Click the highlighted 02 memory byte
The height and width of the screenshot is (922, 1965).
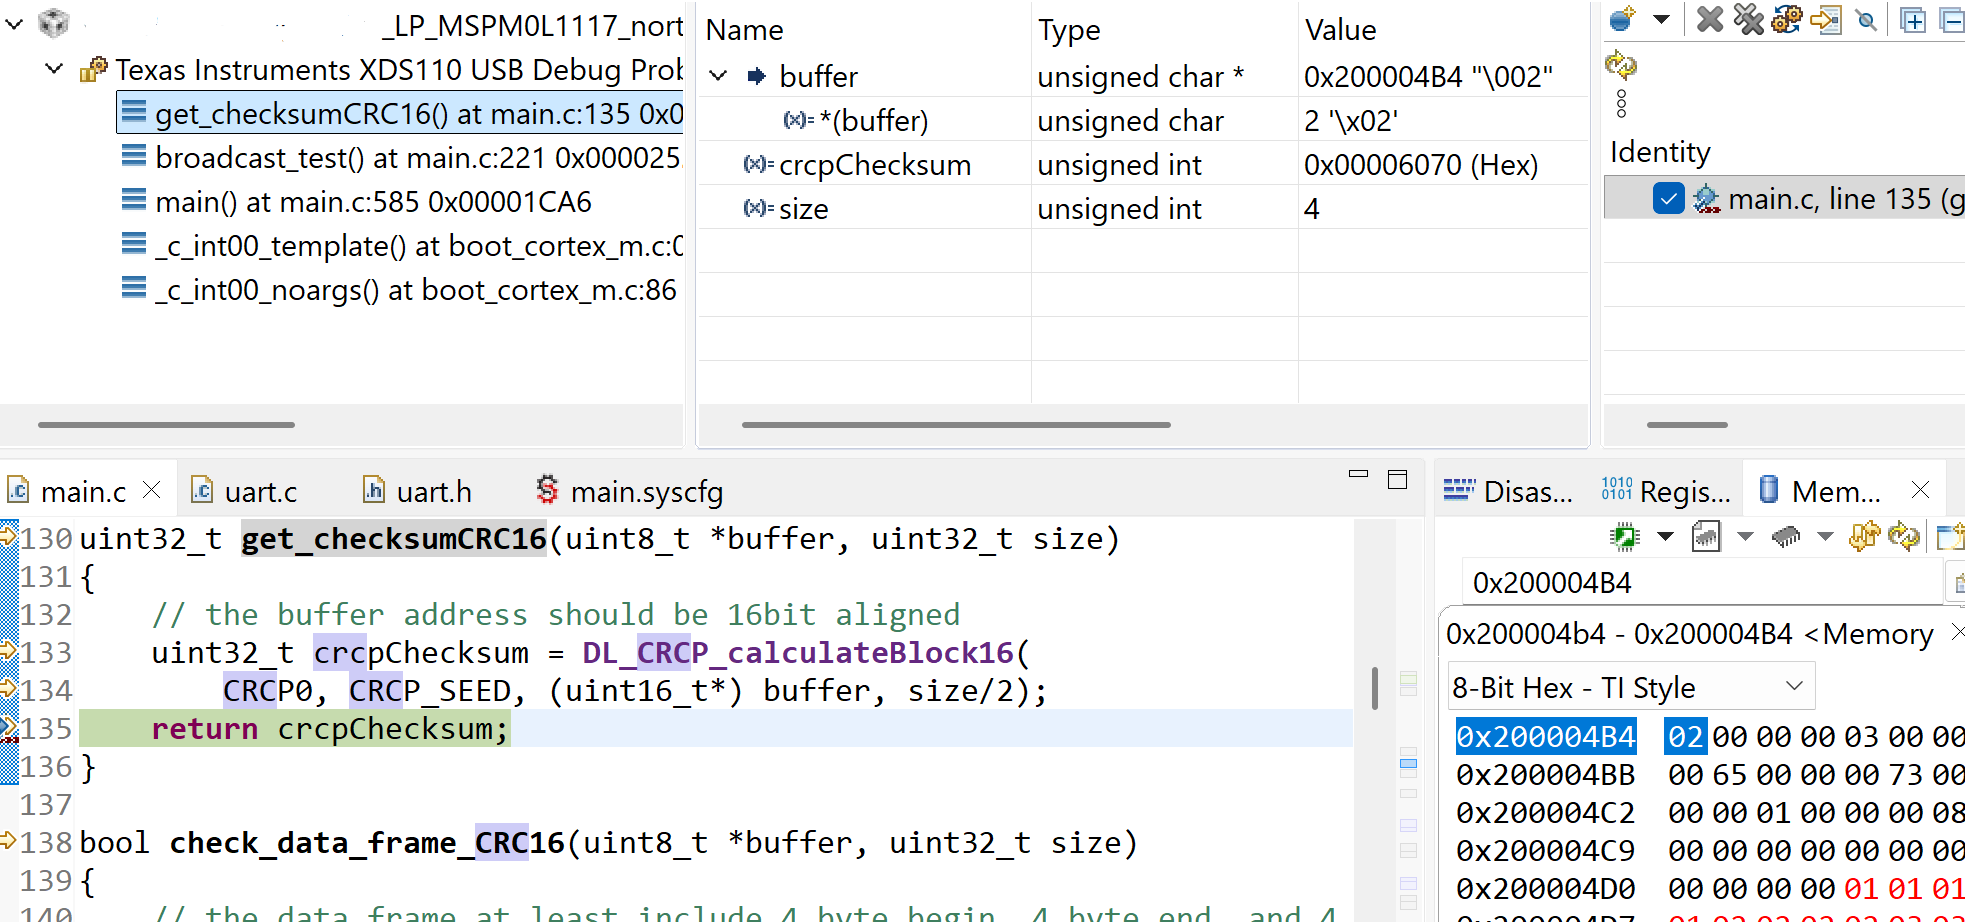point(1685,736)
